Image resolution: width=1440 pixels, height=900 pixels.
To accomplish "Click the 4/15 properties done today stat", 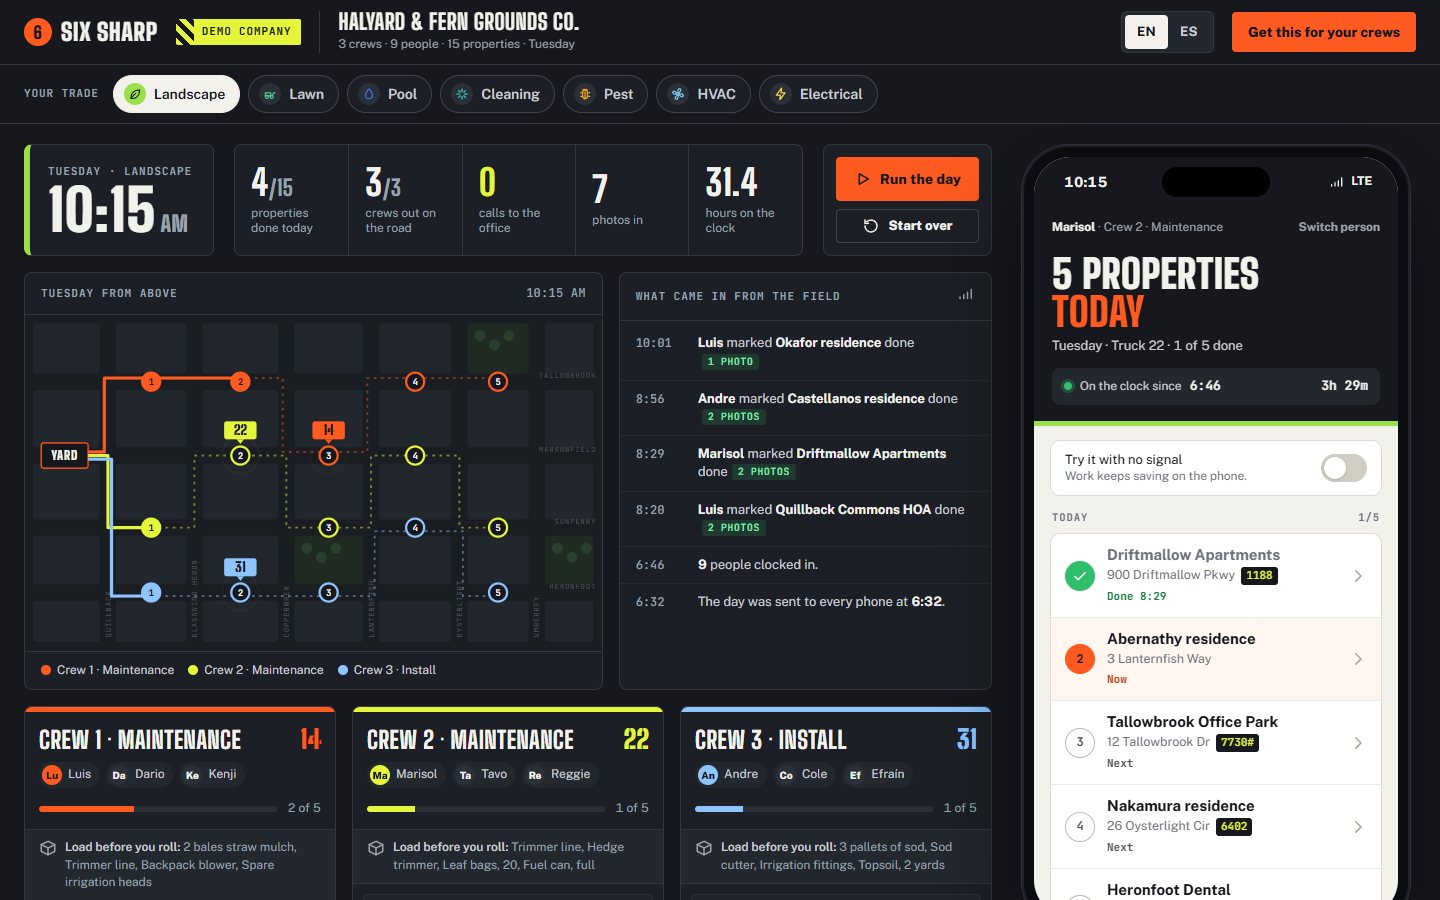I will coord(291,200).
